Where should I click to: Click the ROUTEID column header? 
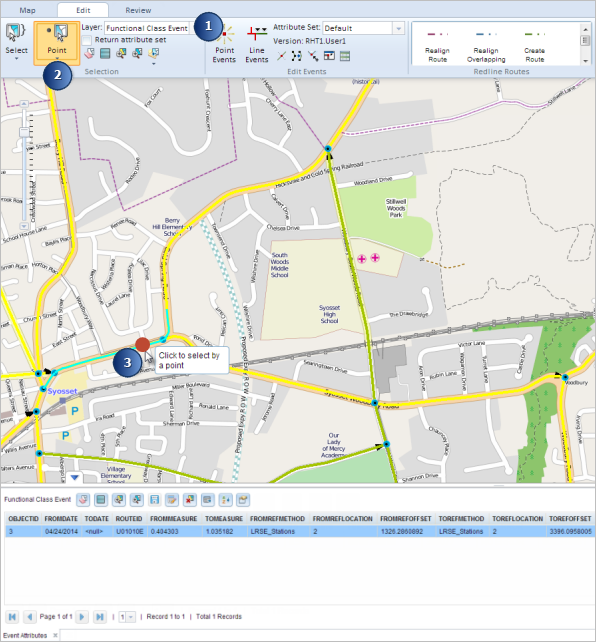coord(129,519)
